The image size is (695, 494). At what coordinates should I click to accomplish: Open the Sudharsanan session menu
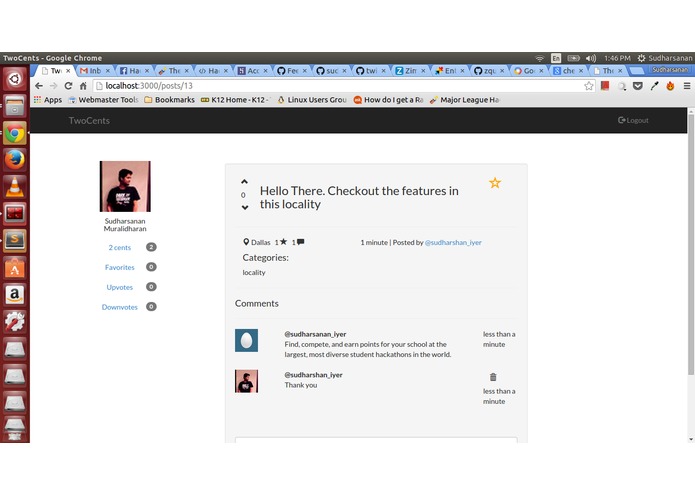click(665, 58)
